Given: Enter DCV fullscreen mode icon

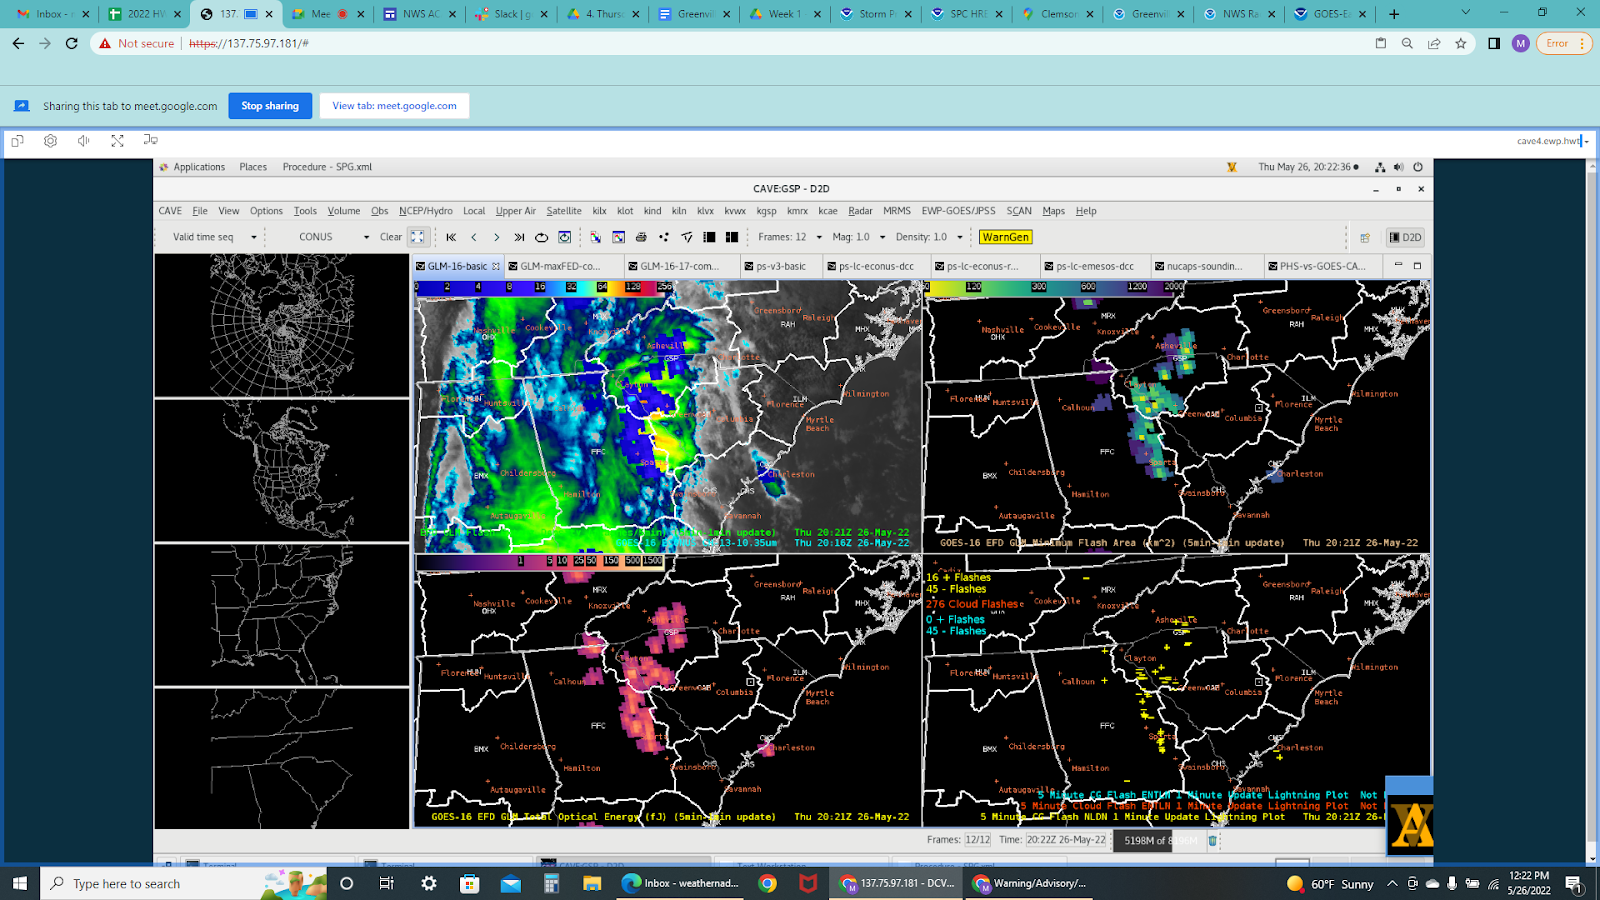Looking at the screenshot, I should [117, 141].
